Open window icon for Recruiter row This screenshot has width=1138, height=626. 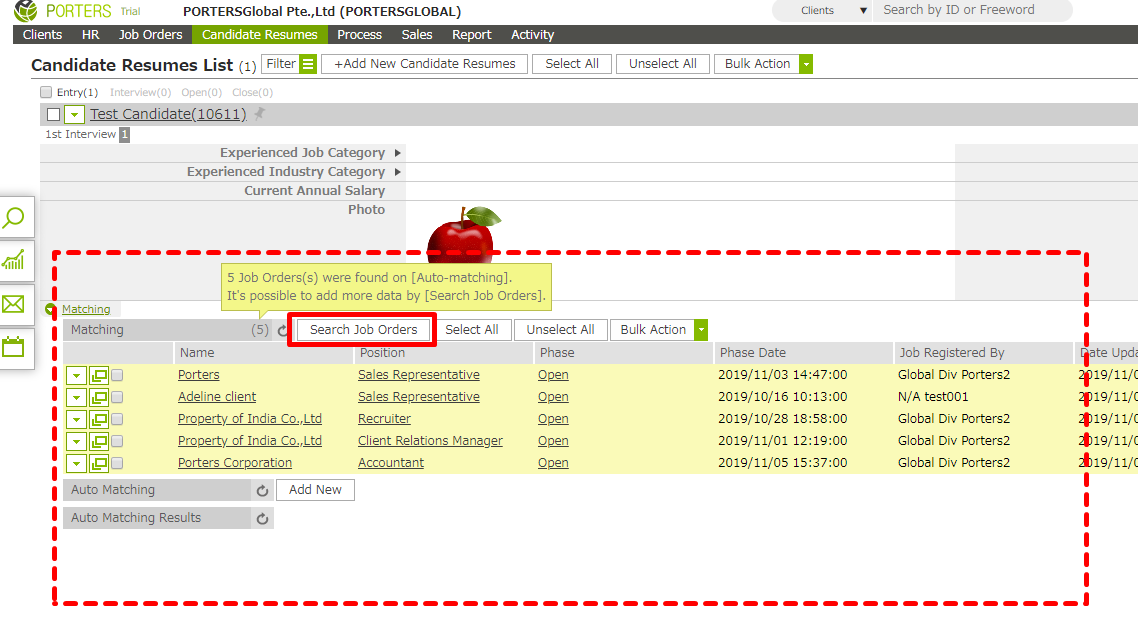click(x=99, y=419)
